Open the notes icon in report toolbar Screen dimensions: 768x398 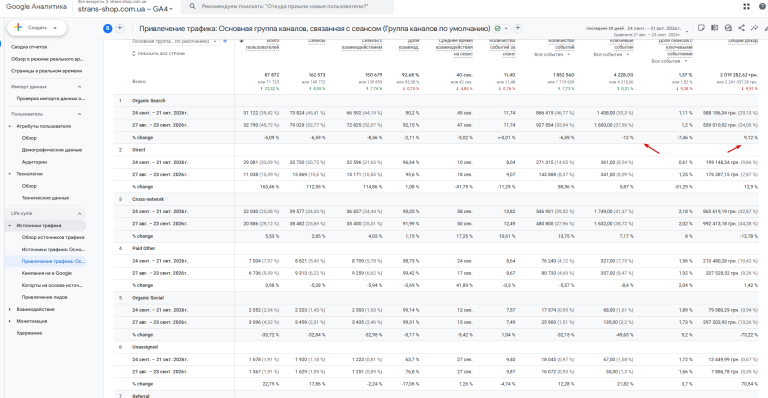(x=701, y=28)
